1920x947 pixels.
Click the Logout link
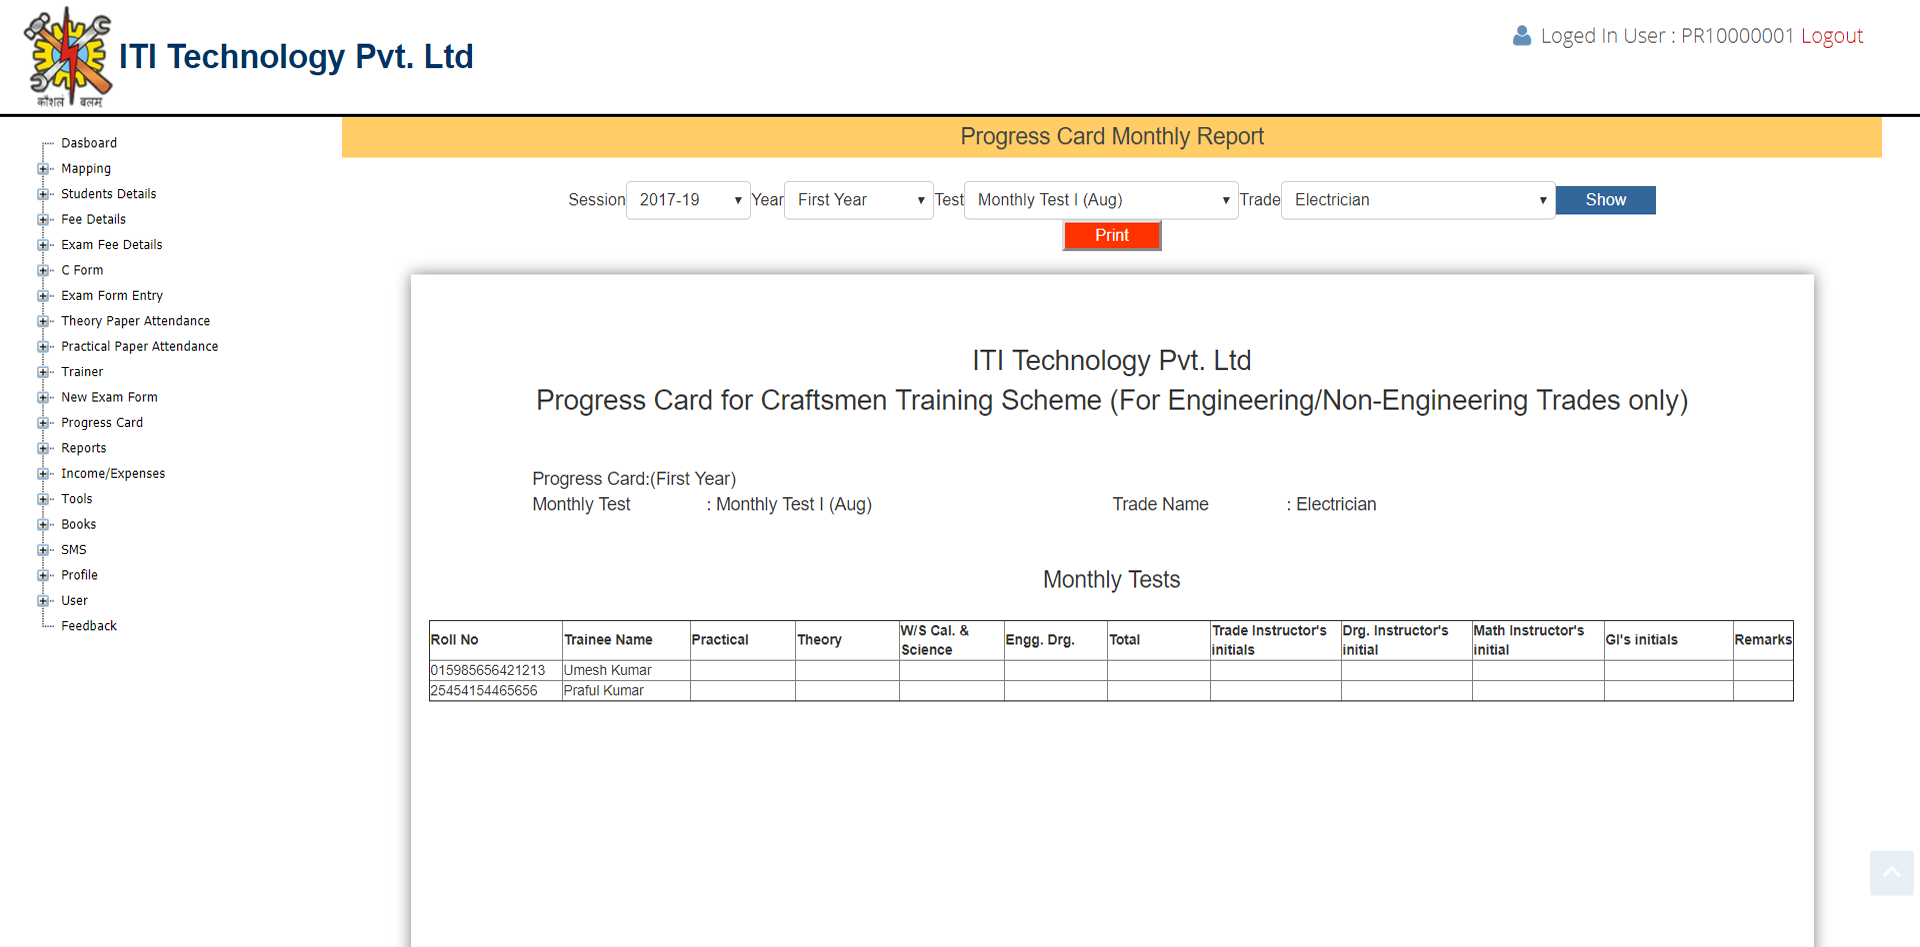pyautogui.click(x=1831, y=36)
